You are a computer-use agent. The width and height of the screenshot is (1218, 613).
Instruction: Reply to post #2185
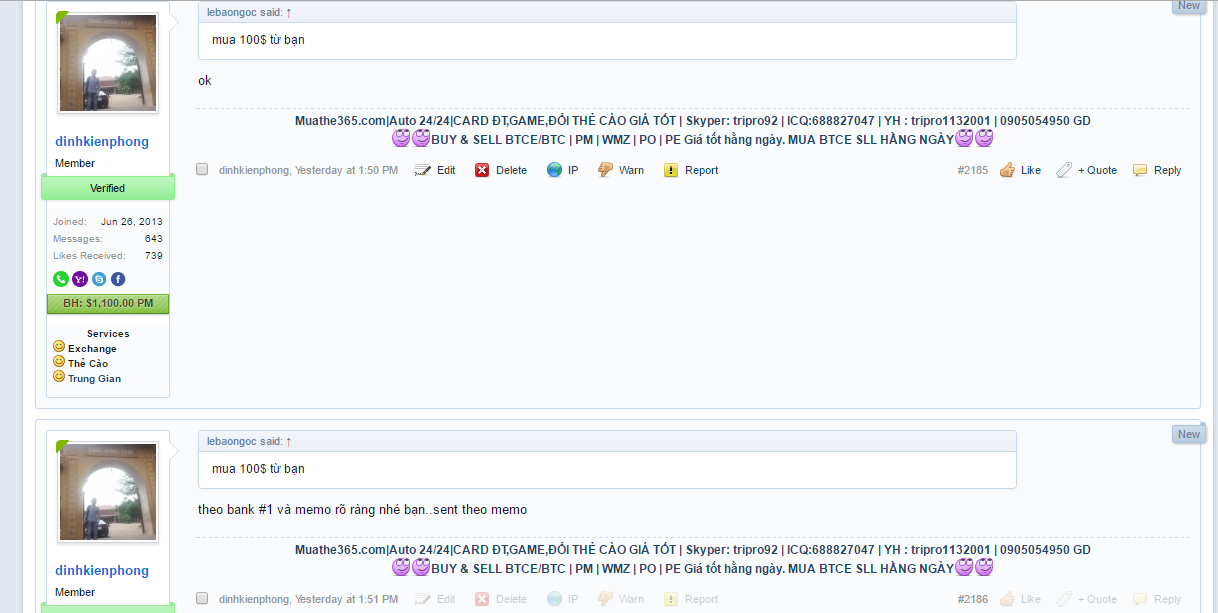click(1157, 170)
